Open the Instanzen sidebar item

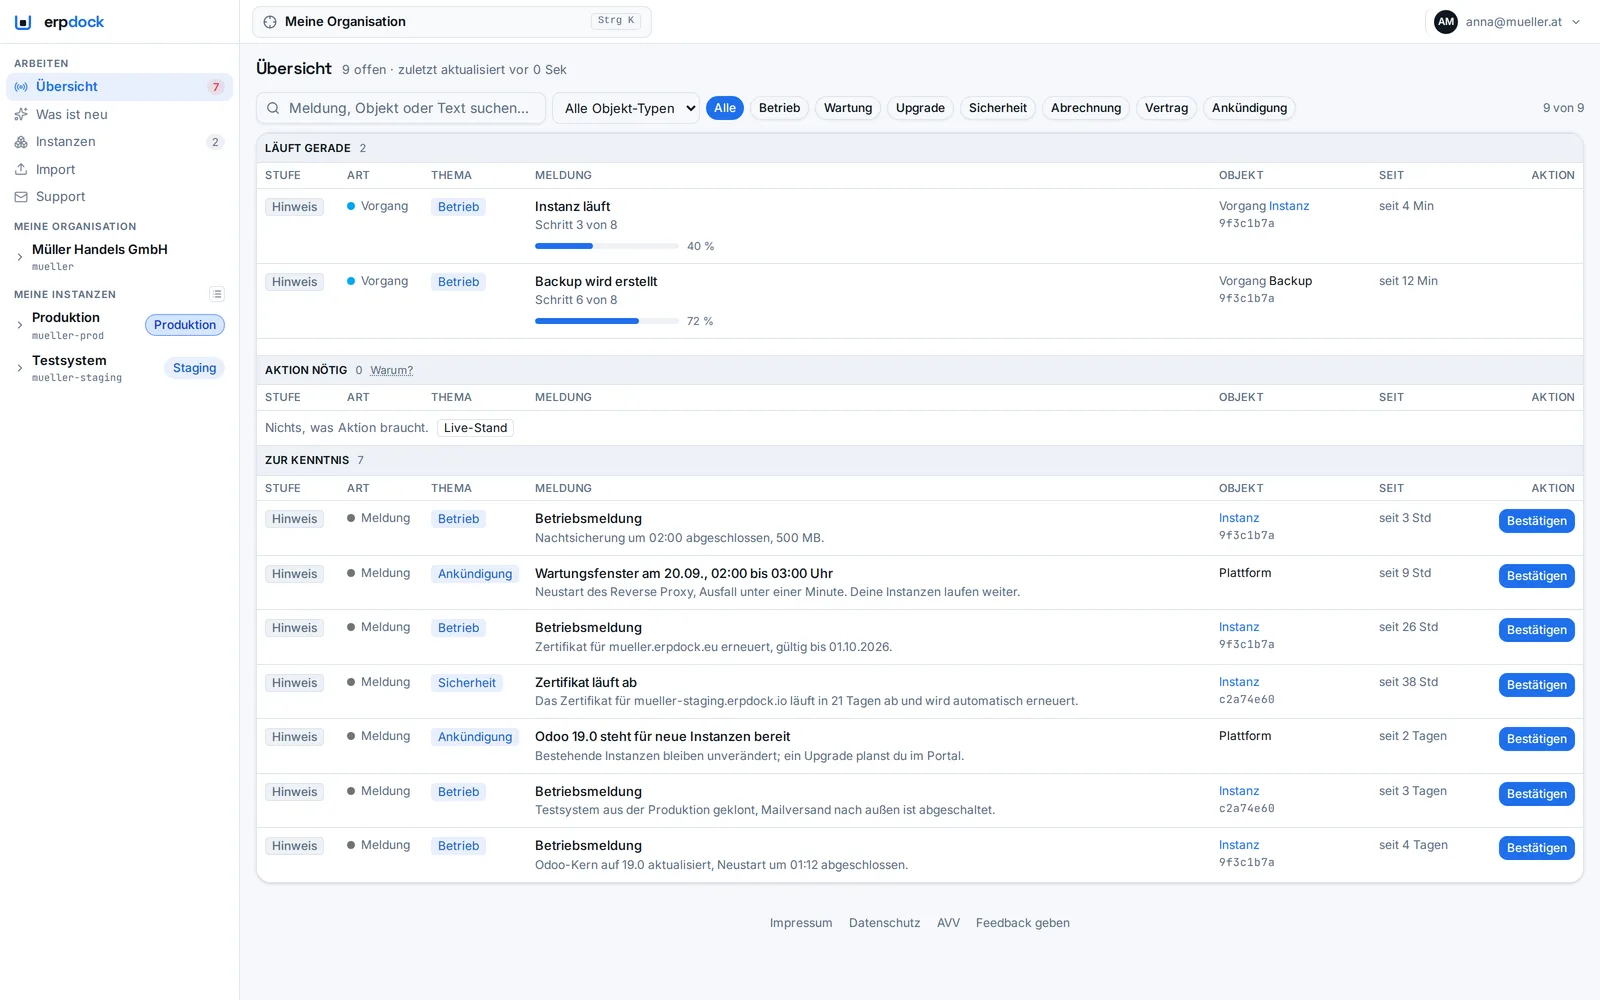tap(120, 142)
